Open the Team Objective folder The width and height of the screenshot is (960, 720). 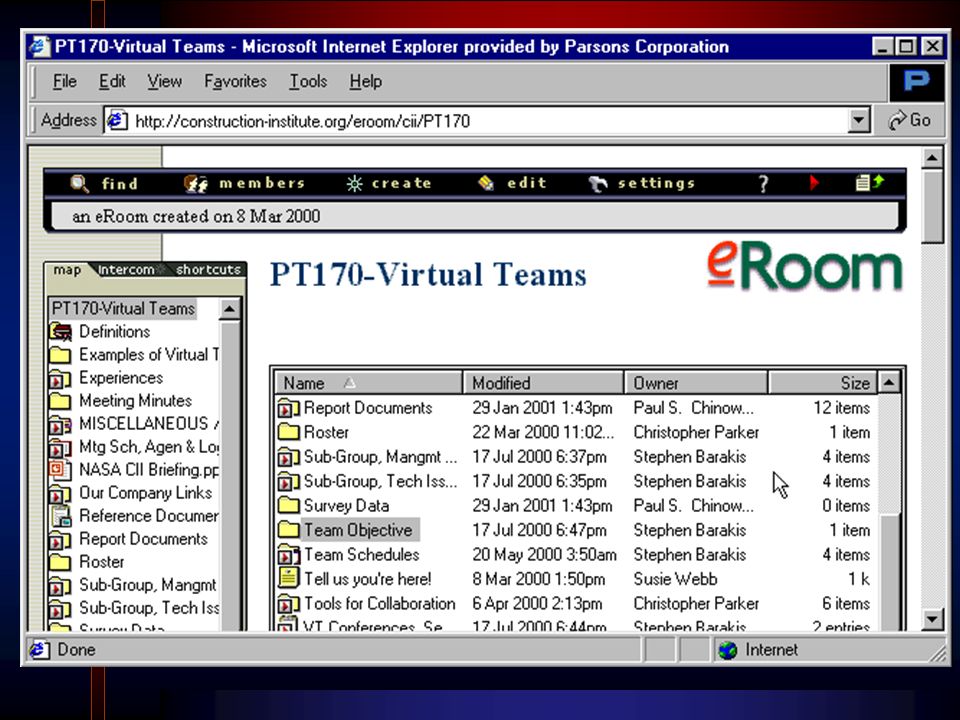pyautogui.click(x=358, y=530)
